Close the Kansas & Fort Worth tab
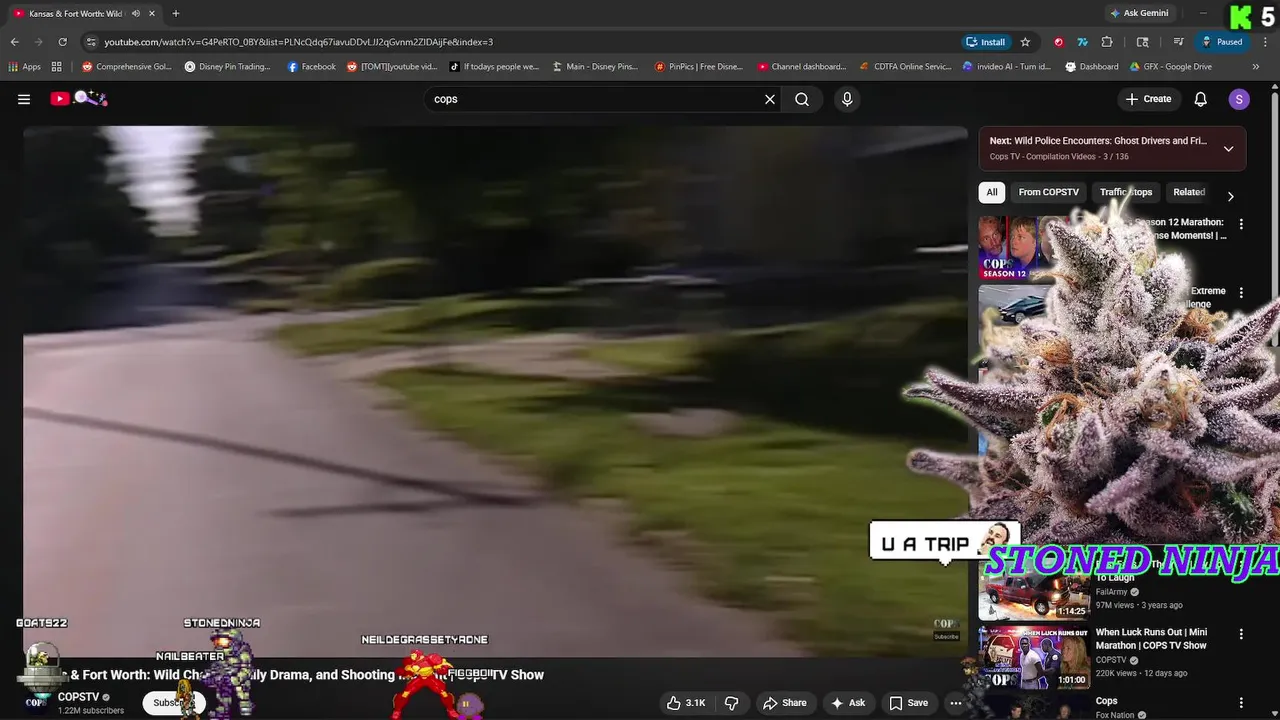This screenshot has height=720, width=1280. tap(151, 13)
